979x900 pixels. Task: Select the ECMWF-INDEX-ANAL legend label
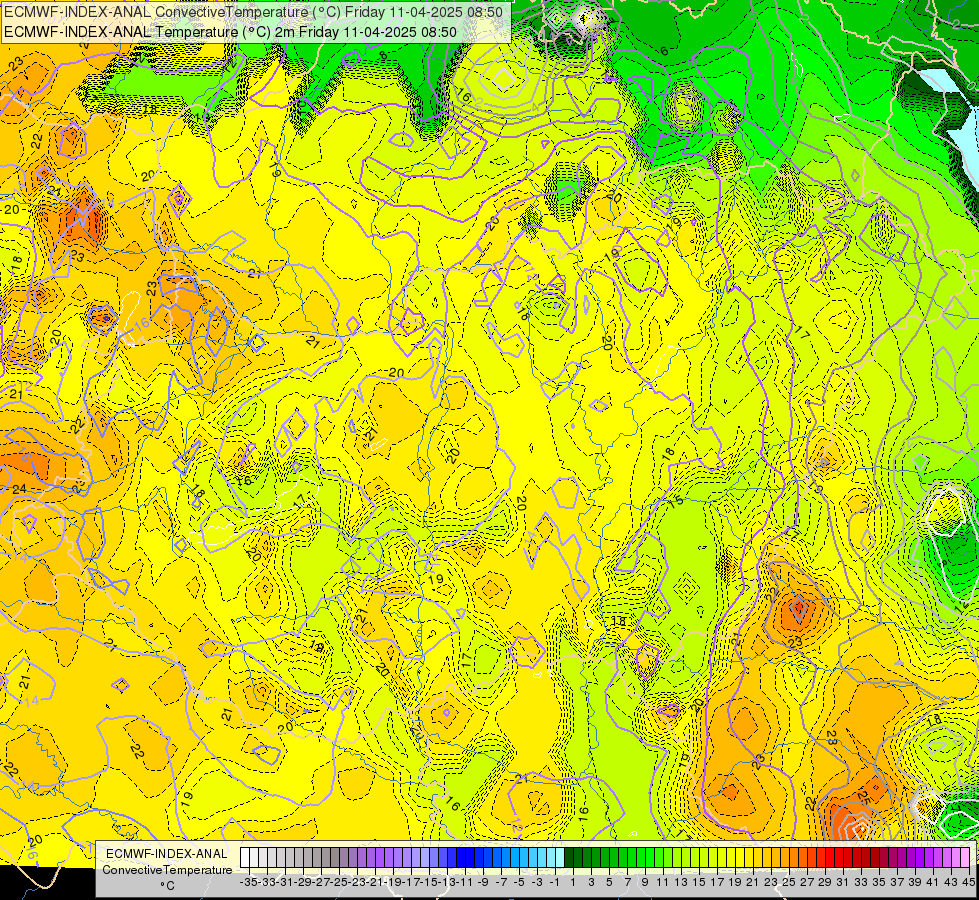pyautogui.click(x=167, y=854)
